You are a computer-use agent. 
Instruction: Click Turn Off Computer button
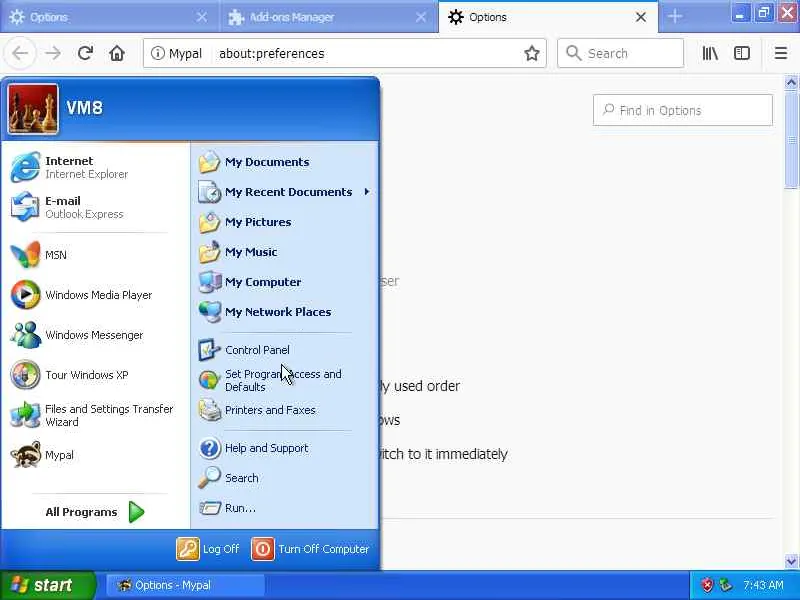point(310,549)
